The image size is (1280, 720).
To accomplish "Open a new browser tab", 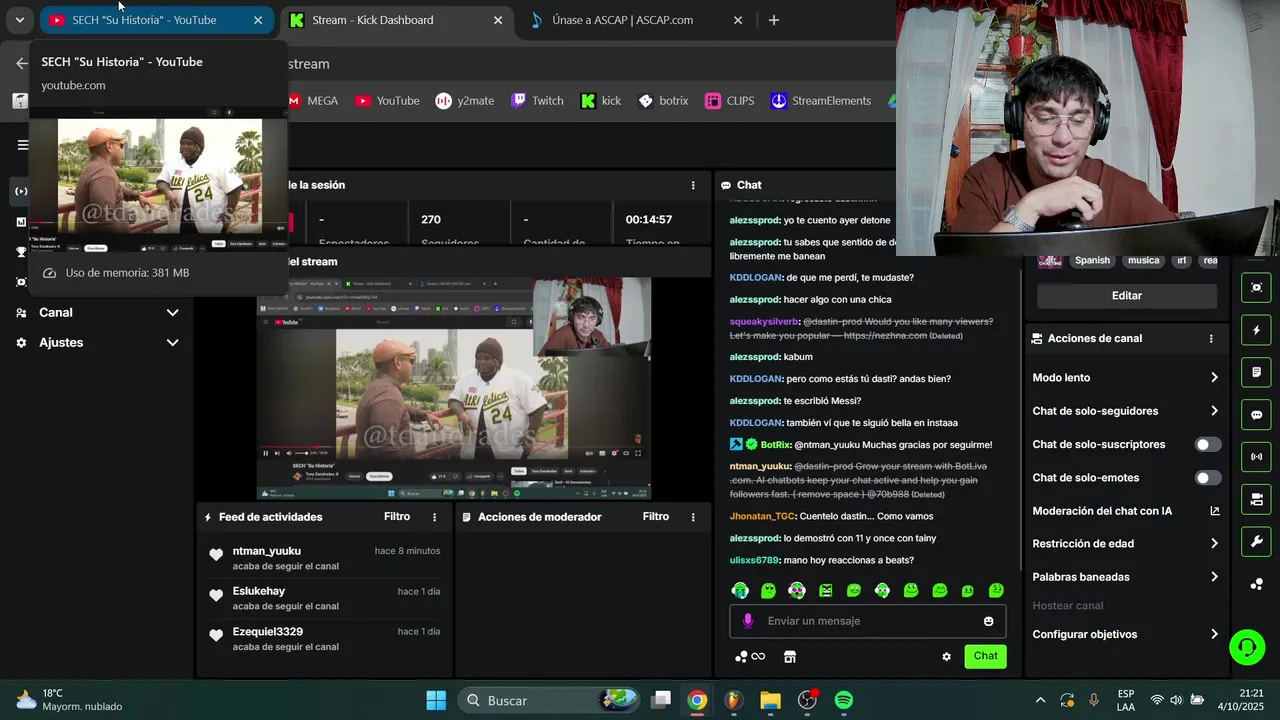I will (773, 20).
